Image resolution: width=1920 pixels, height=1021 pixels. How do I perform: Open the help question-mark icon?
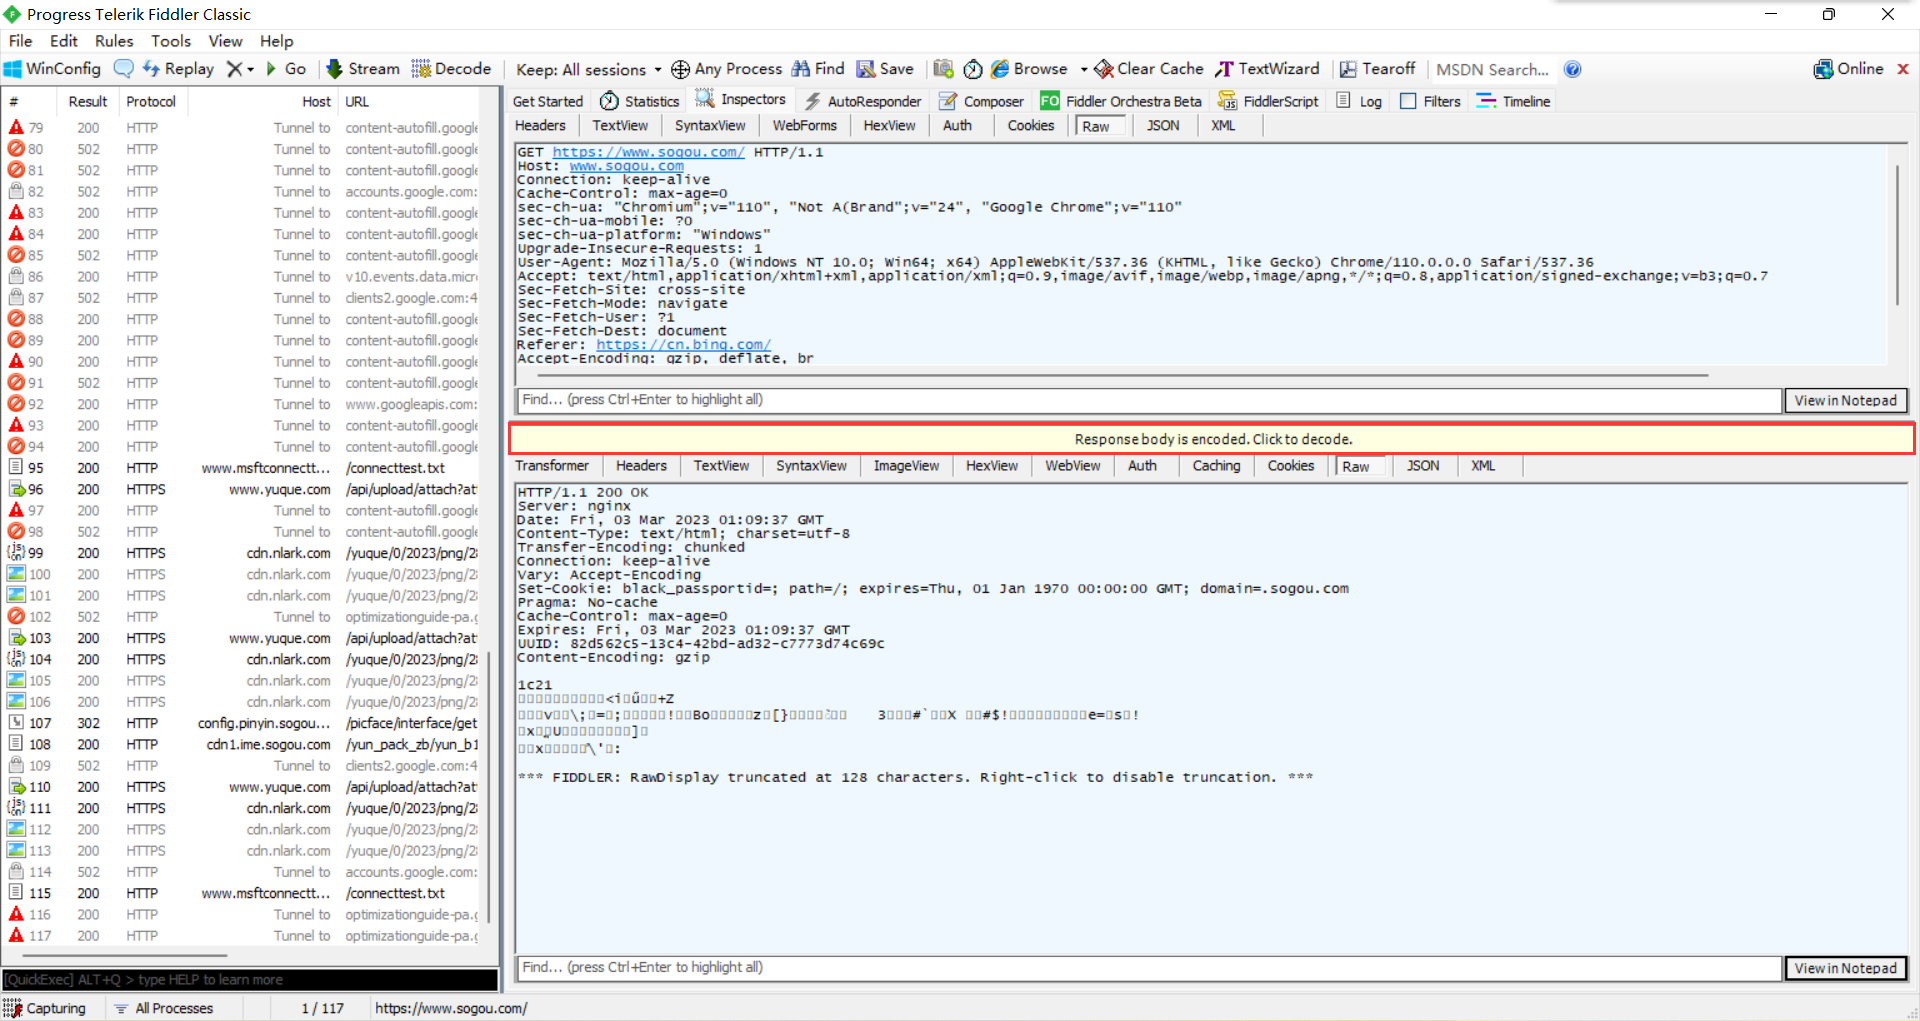coord(1572,69)
